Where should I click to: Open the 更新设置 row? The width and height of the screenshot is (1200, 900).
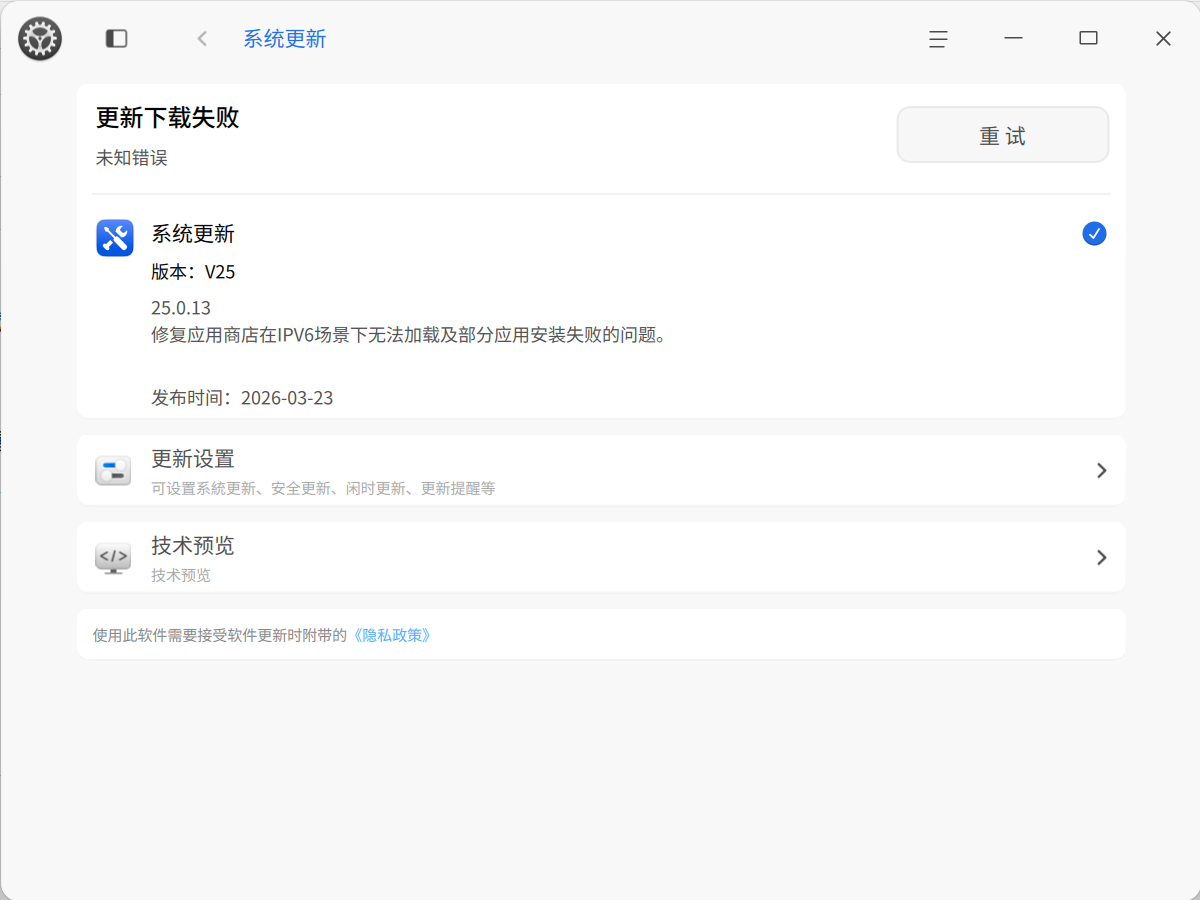coord(601,470)
